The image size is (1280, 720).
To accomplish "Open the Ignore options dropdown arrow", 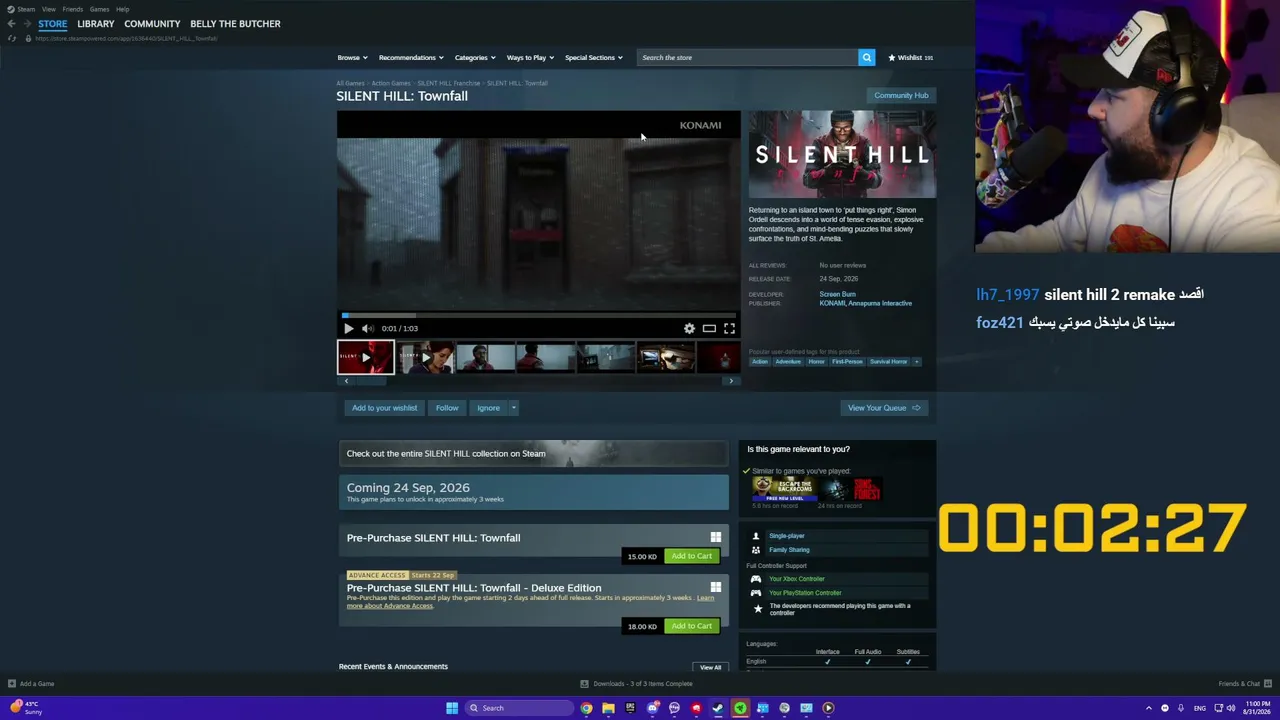I will (x=514, y=408).
